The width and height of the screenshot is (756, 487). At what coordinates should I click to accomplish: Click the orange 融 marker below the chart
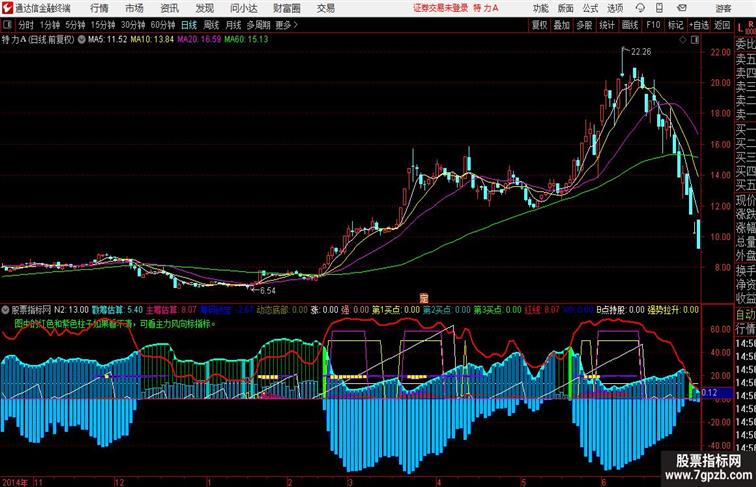click(424, 299)
